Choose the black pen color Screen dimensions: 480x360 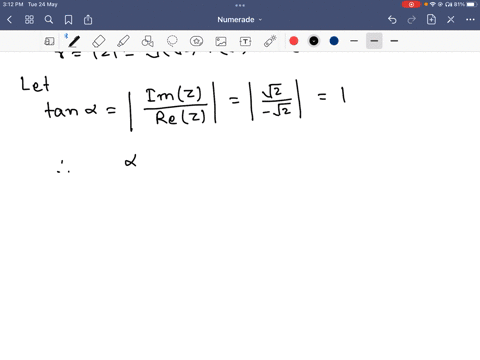tap(314, 41)
